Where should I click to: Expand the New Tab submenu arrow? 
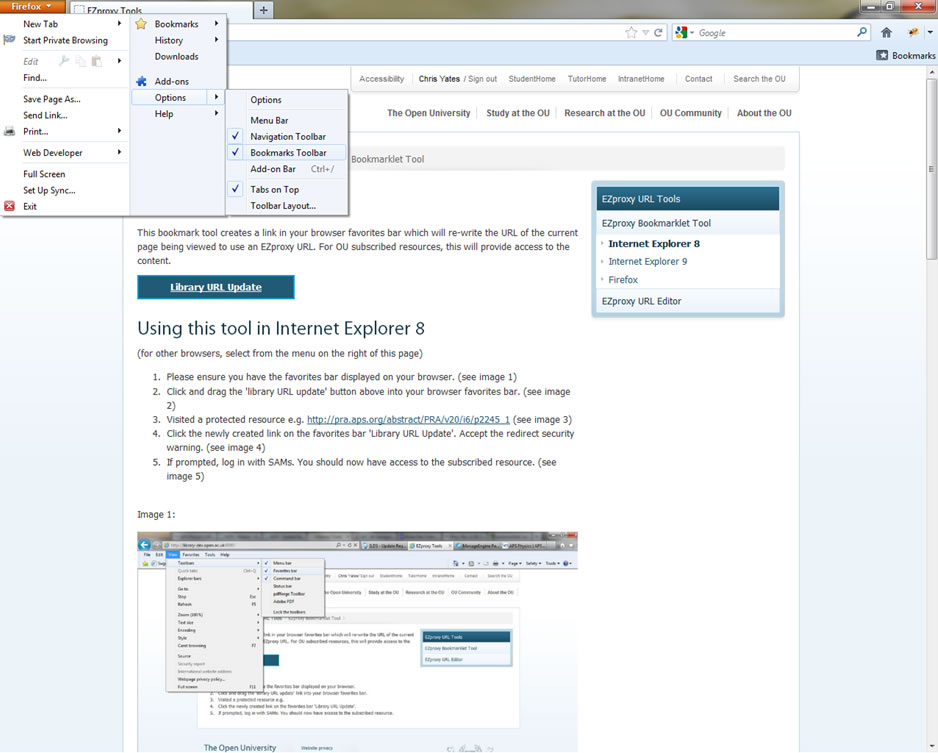(120, 24)
